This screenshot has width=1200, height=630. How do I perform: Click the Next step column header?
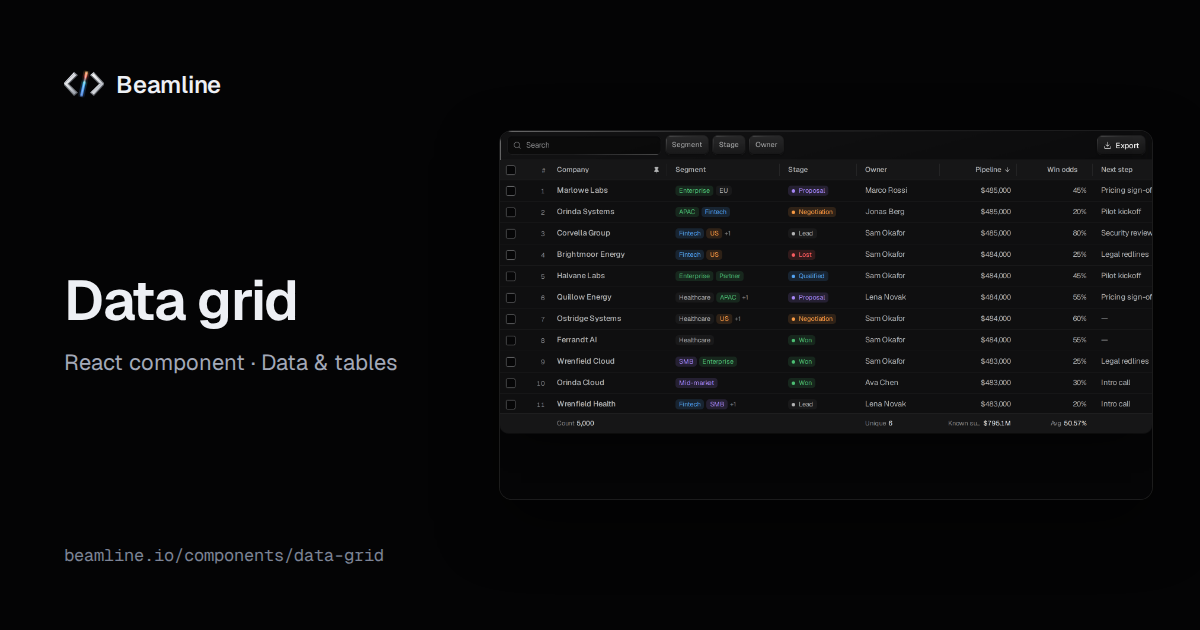coord(1117,170)
